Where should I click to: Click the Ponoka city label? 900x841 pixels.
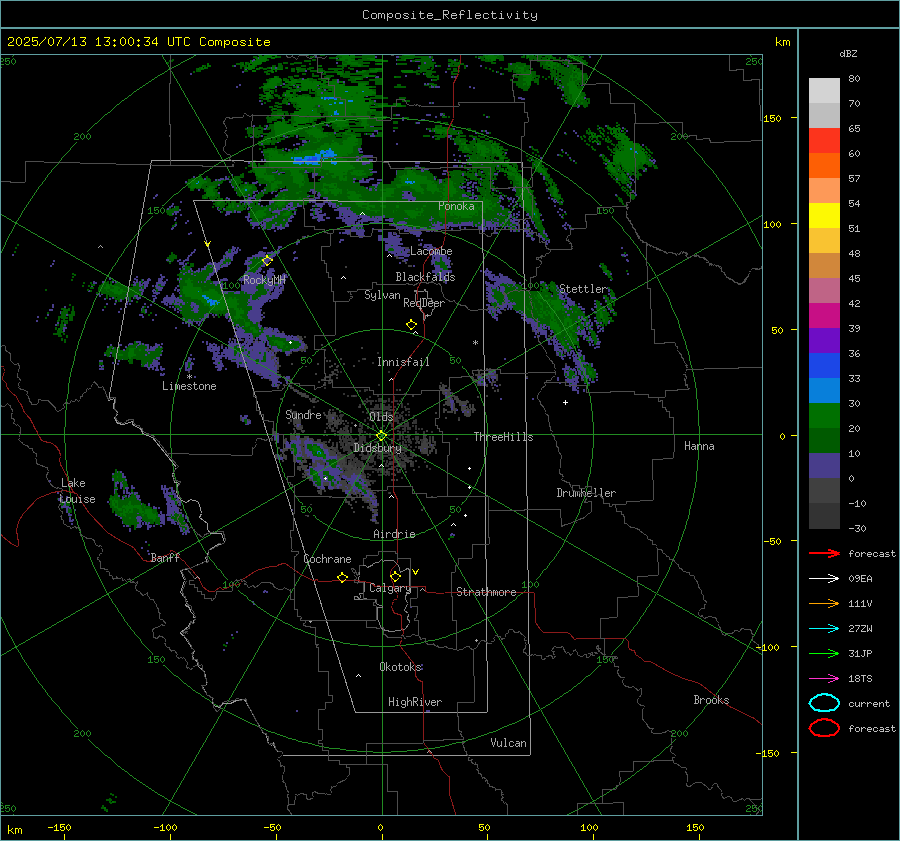(456, 206)
